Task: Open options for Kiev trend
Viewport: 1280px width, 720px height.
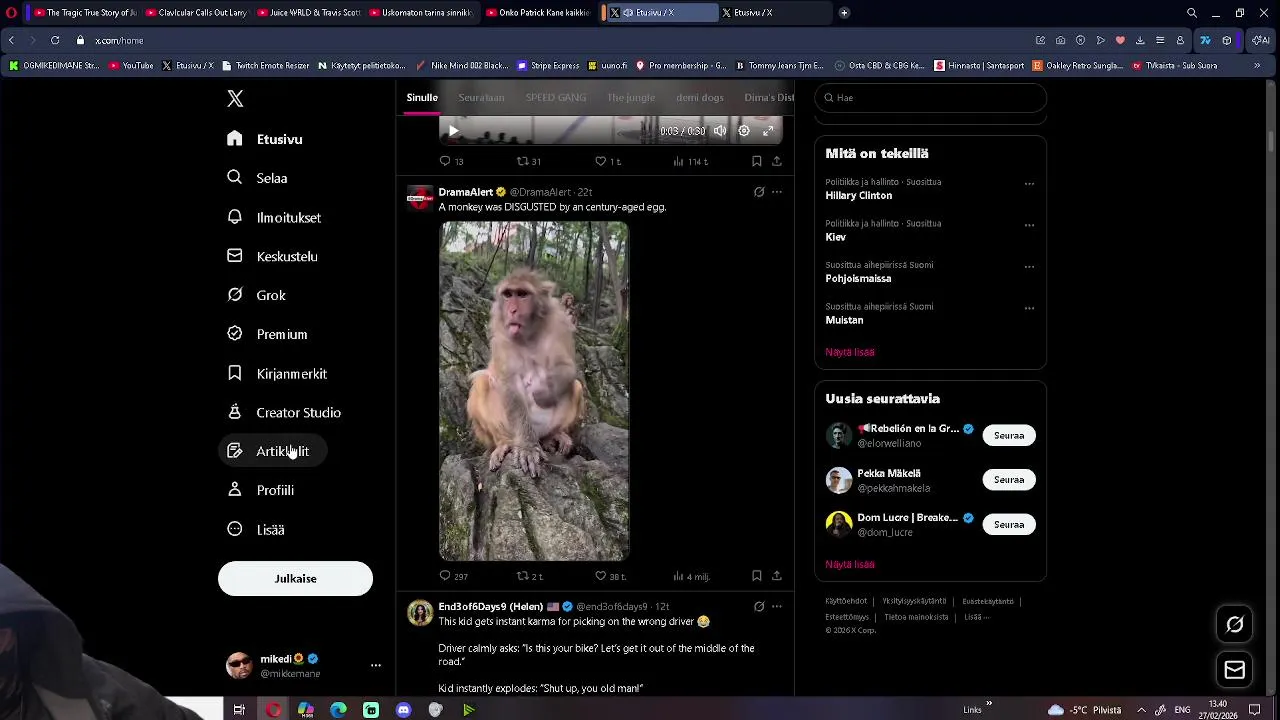Action: pyautogui.click(x=1029, y=226)
